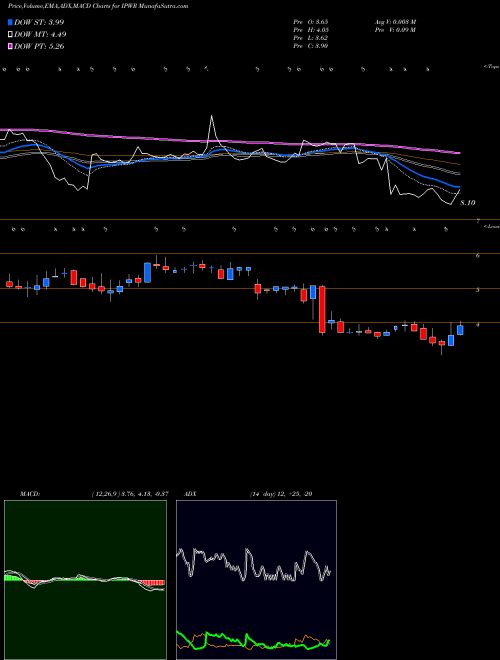Image resolution: width=500 pixels, height=660 pixels.
Task: Click the blue DOW ST legend swatch
Action: click(x=10, y=22)
